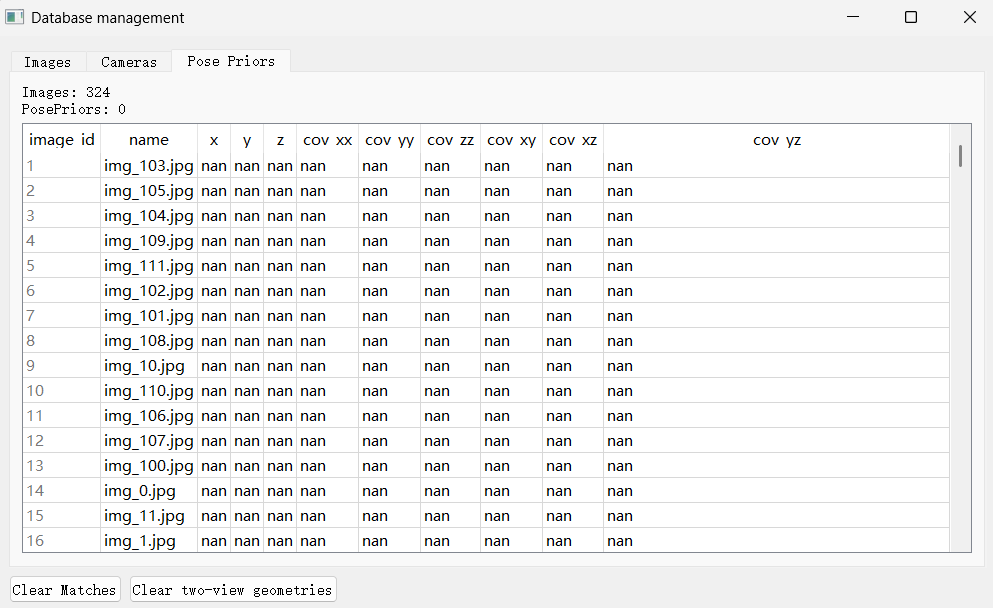Image resolution: width=993 pixels, height=608 pixels.
Task: Click the name column header
Action: [x=149, y=140]
